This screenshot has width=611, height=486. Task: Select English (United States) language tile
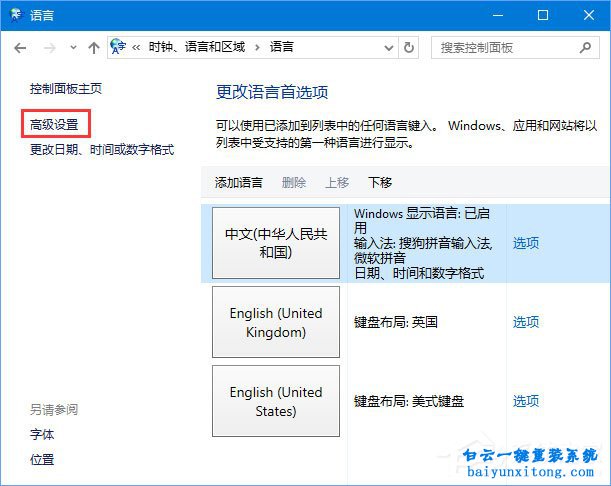click(276, 401)
